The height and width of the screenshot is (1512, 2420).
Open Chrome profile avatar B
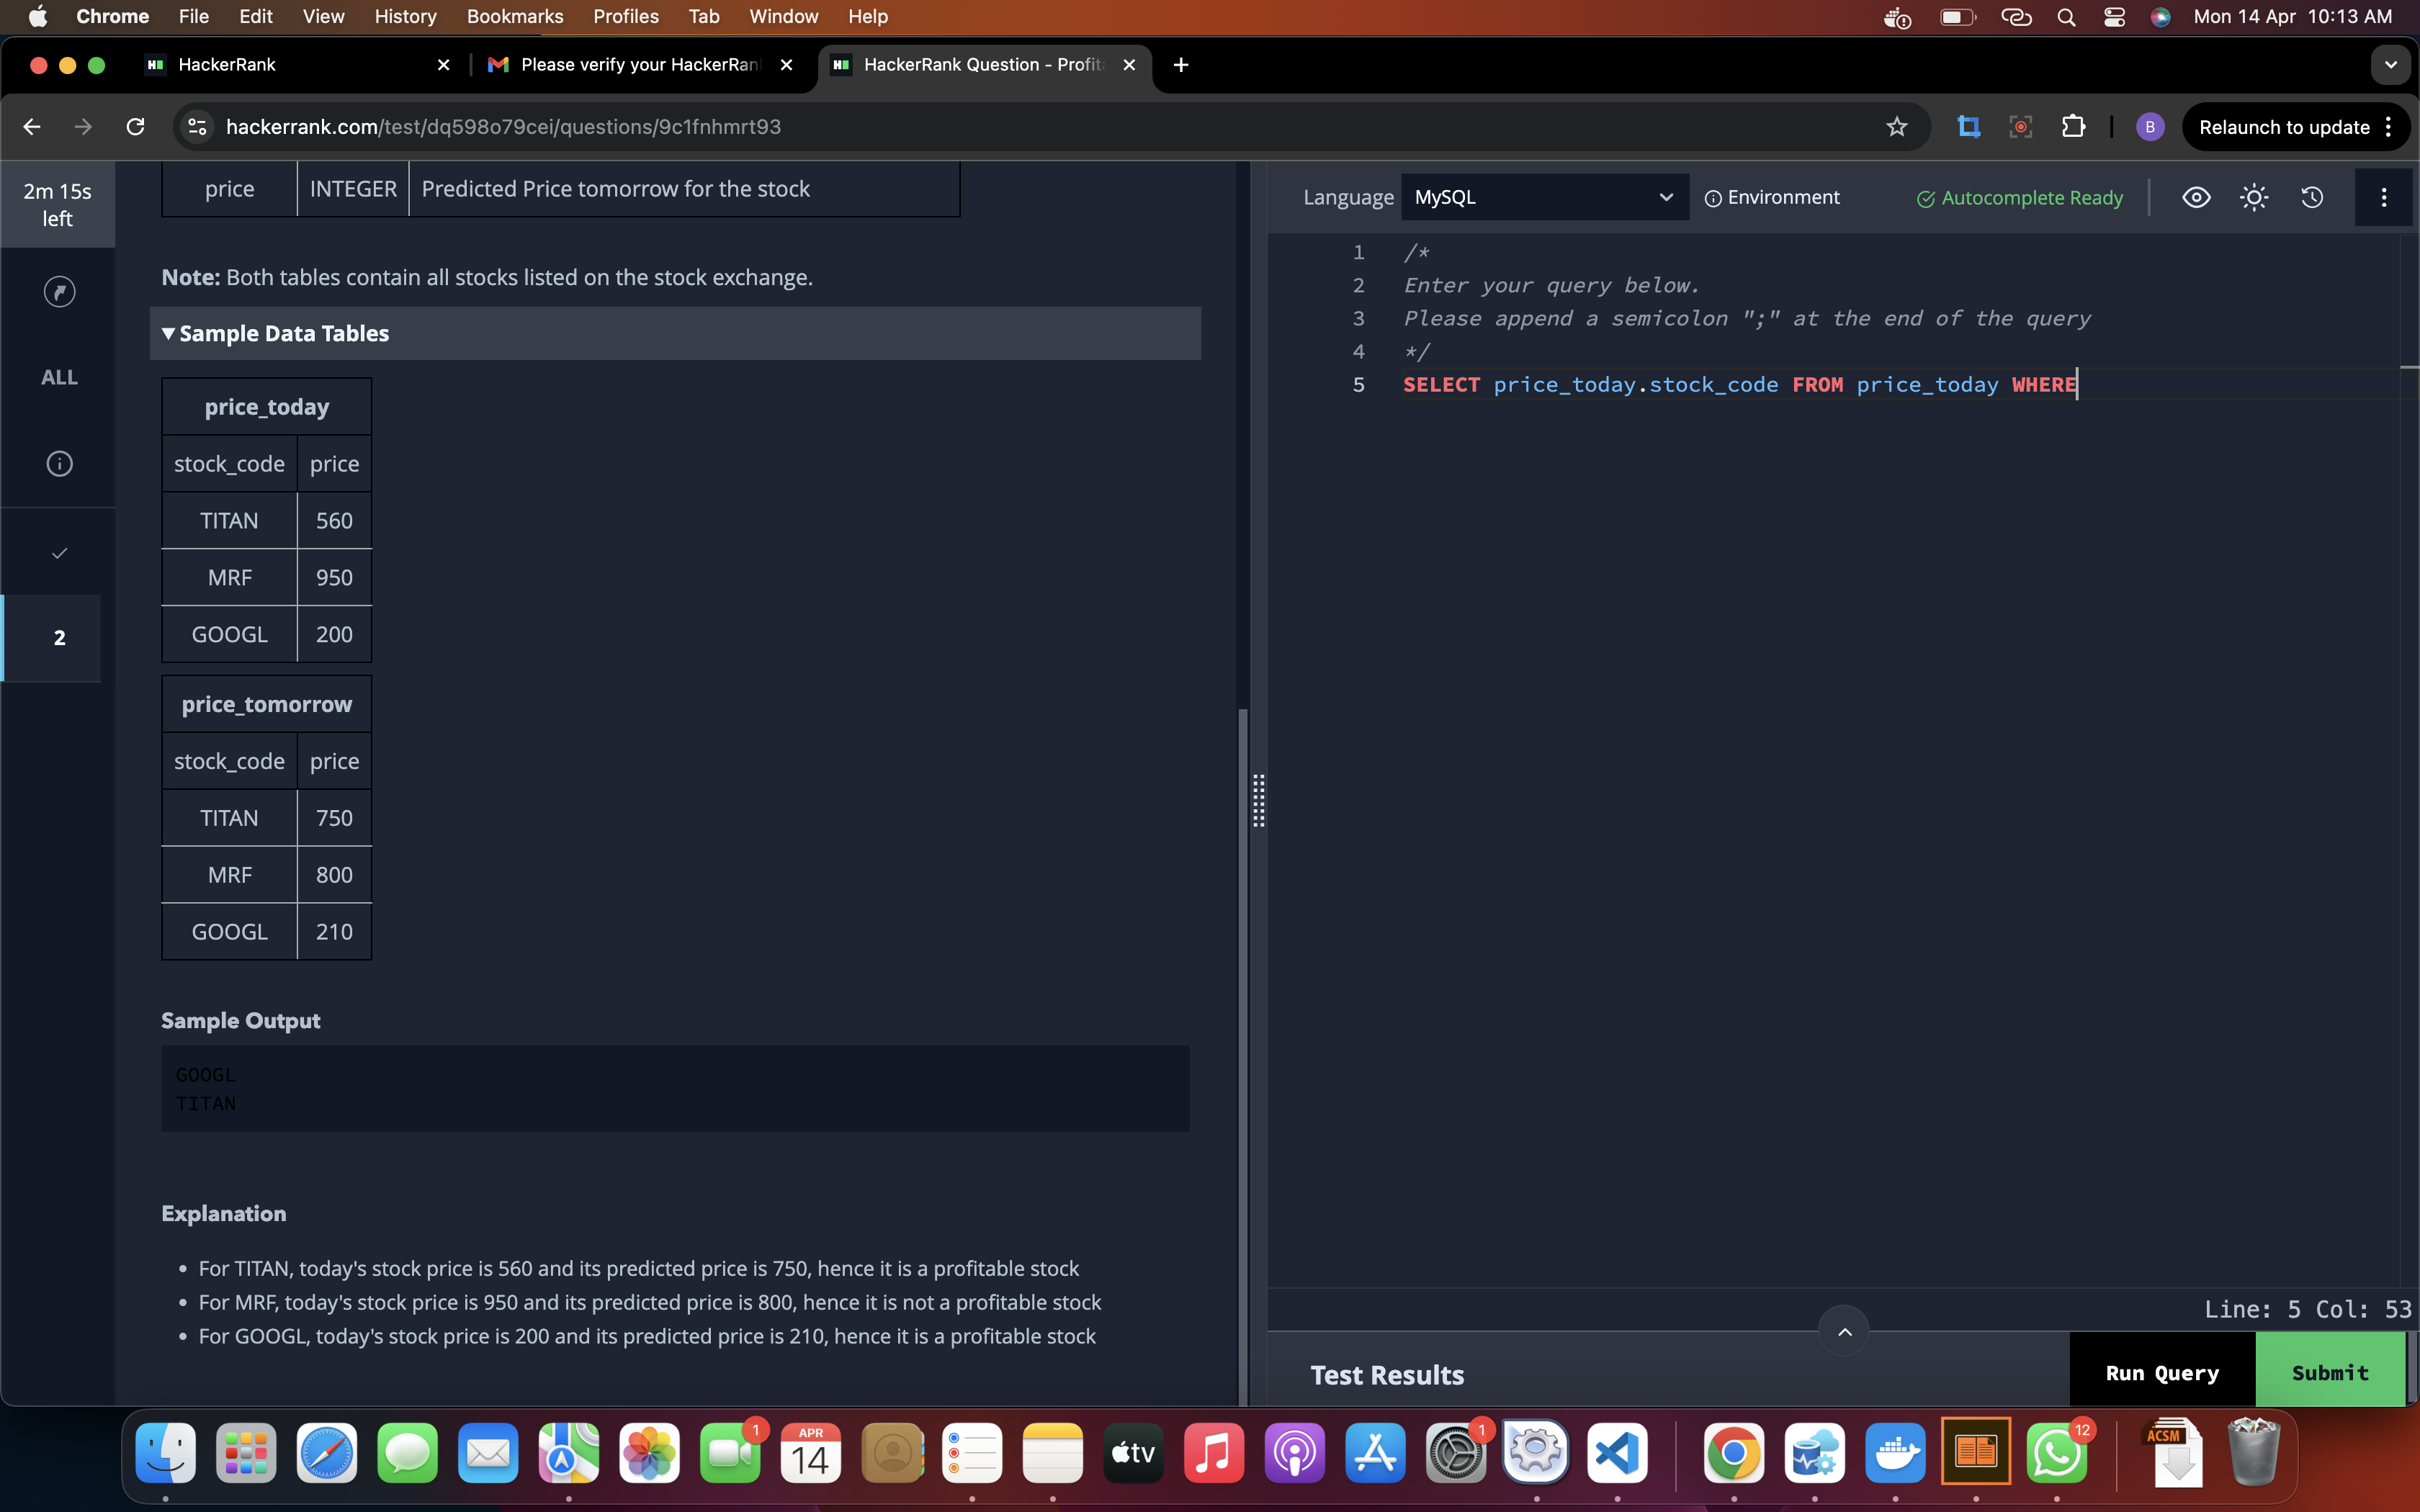pos(2150,126)
